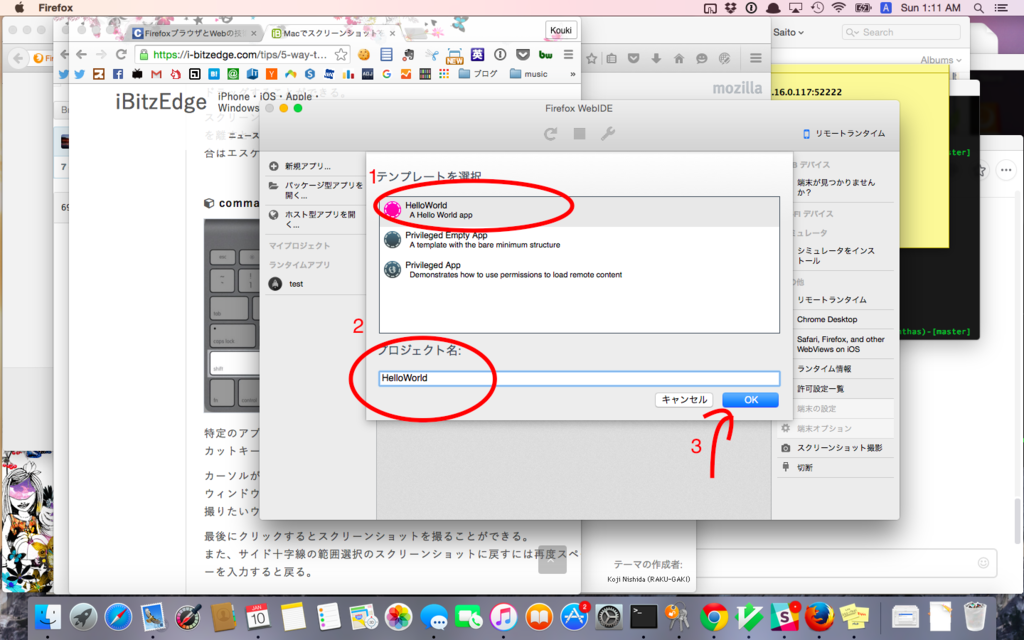This screenshot has height=640, width=1024.
Task: Click the WebIDE reload arrow icon
Action: coord(551,134)
